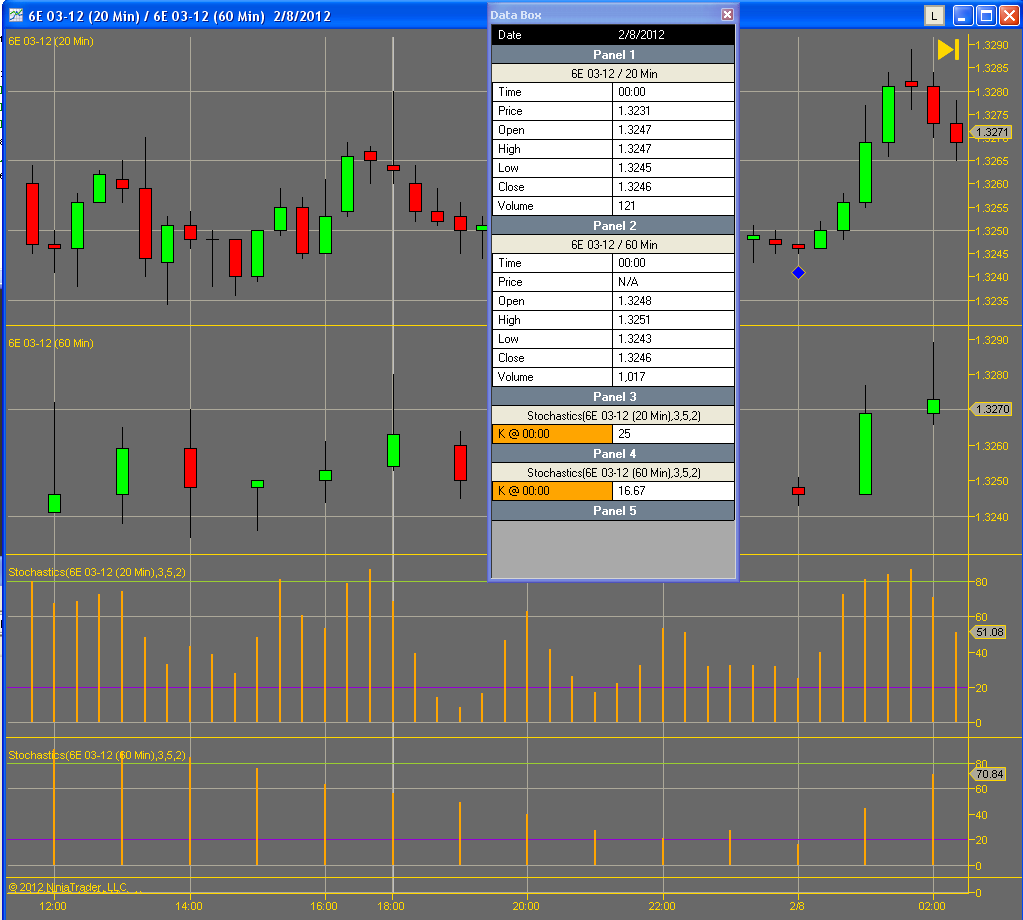Minimize the chart window
Viewport: 1023px width, 920px height.
(x=963, y=15)
